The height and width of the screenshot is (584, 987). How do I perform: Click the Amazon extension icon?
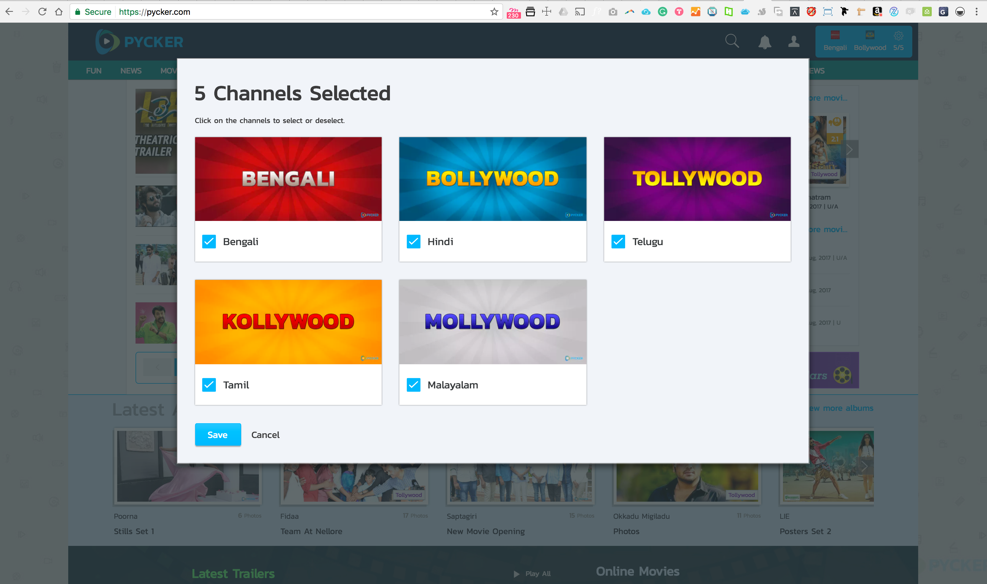[x=877, y=11]
